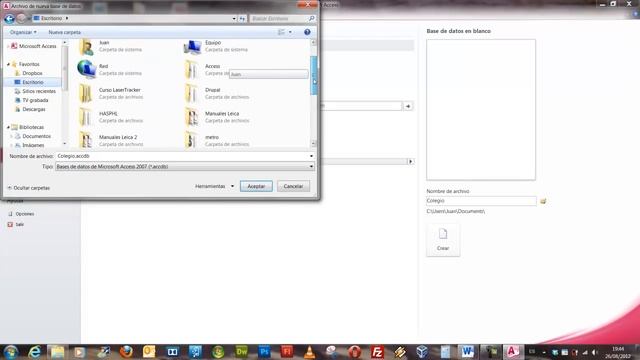Click Nueva carpeta in the dialog toolbar
This screenshot has width=640, height=360.
tap(64, 32)
